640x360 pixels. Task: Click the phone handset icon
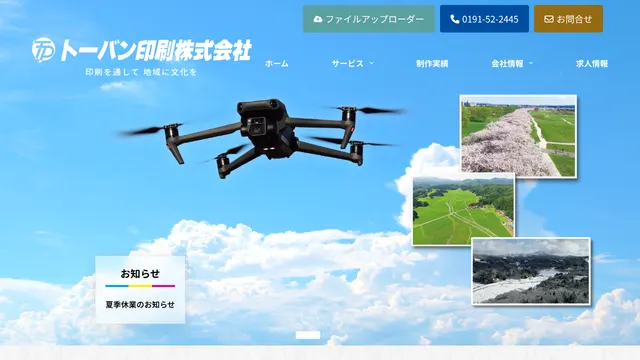455,19
